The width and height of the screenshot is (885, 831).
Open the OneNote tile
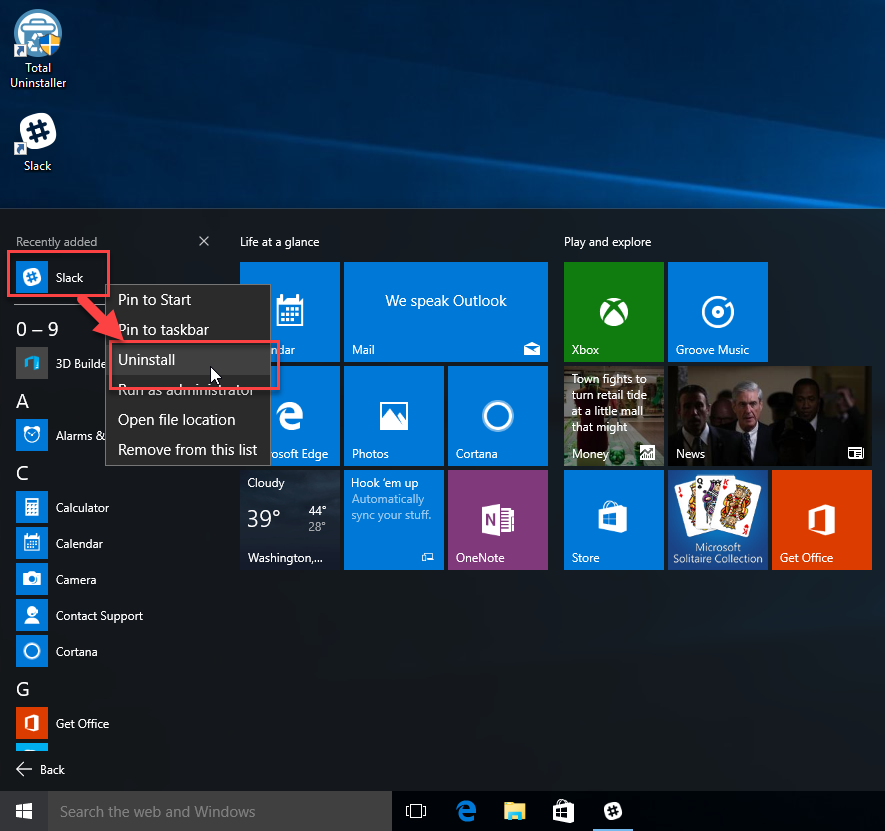[498, 520]
